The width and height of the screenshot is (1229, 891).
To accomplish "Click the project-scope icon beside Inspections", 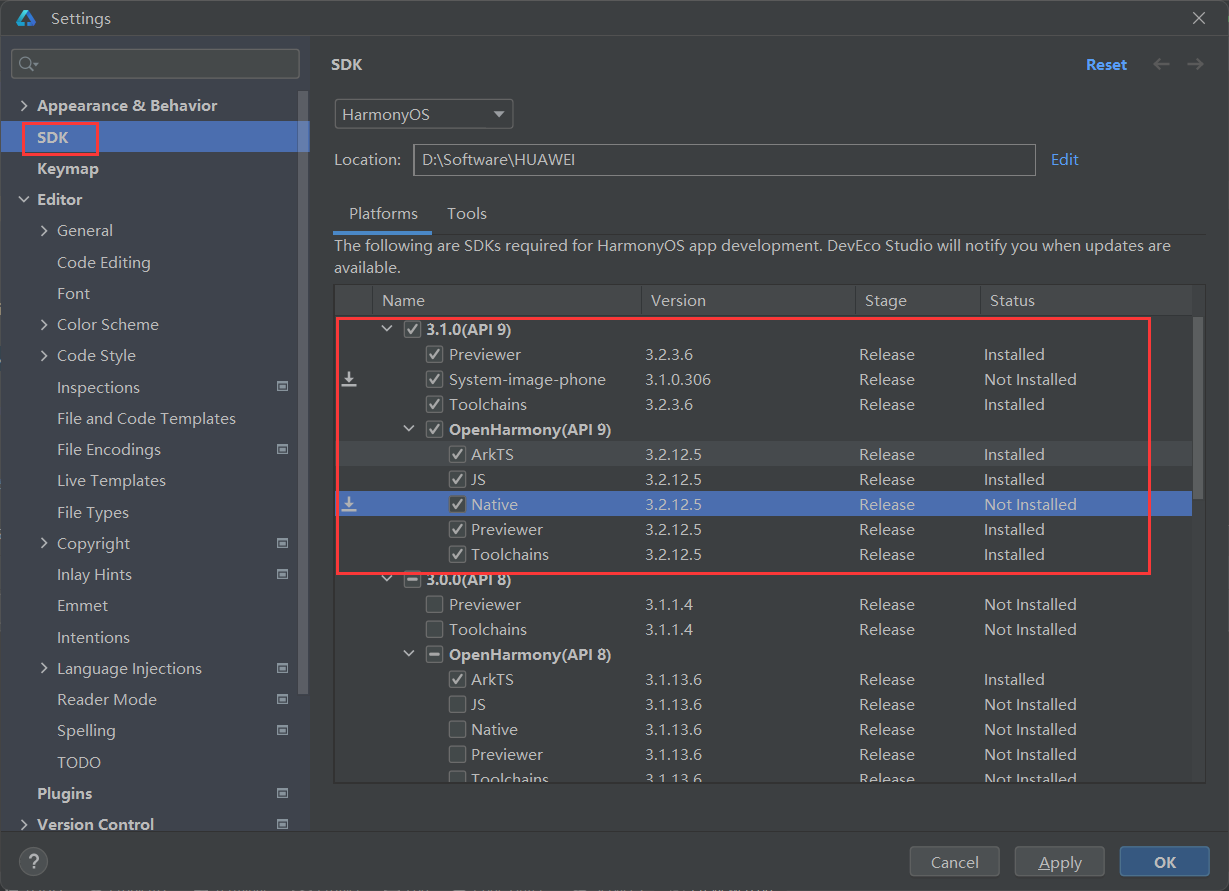I will pyautogui.click(x=282, y=387).
